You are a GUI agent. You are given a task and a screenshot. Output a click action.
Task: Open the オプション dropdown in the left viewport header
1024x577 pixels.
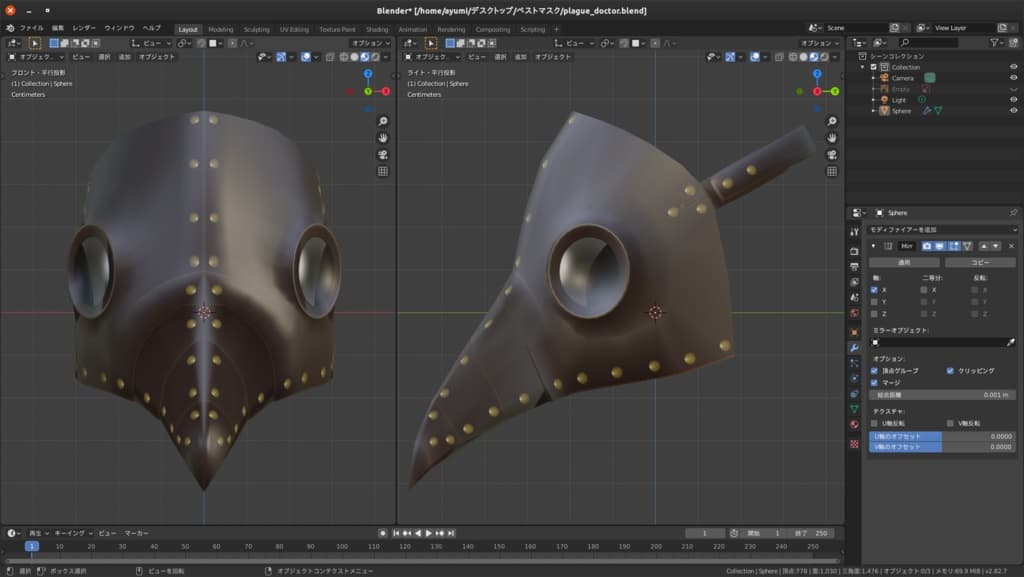370,43
